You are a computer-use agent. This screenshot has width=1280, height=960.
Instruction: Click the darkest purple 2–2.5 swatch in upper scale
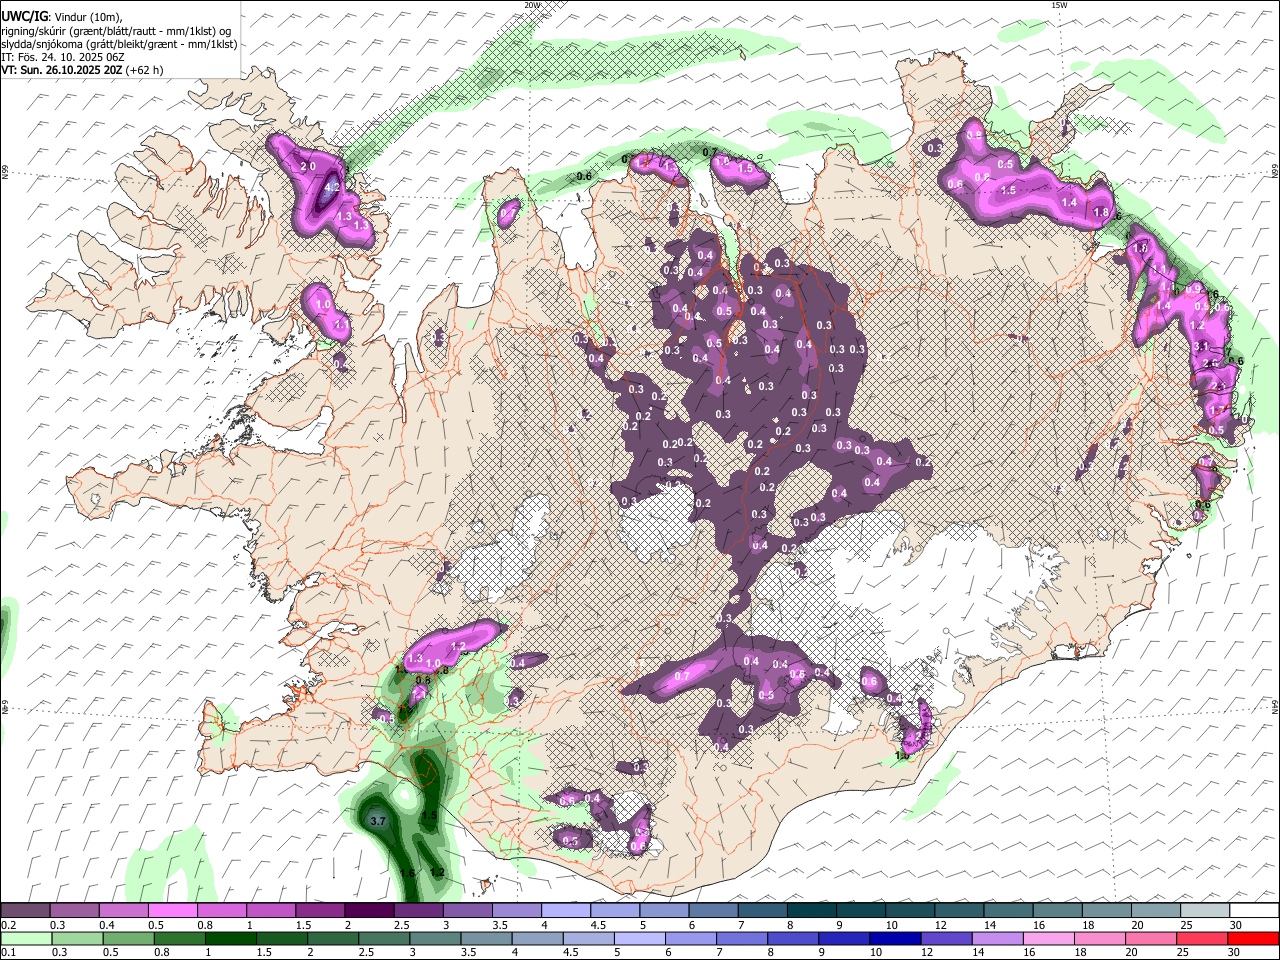point(369,910)
